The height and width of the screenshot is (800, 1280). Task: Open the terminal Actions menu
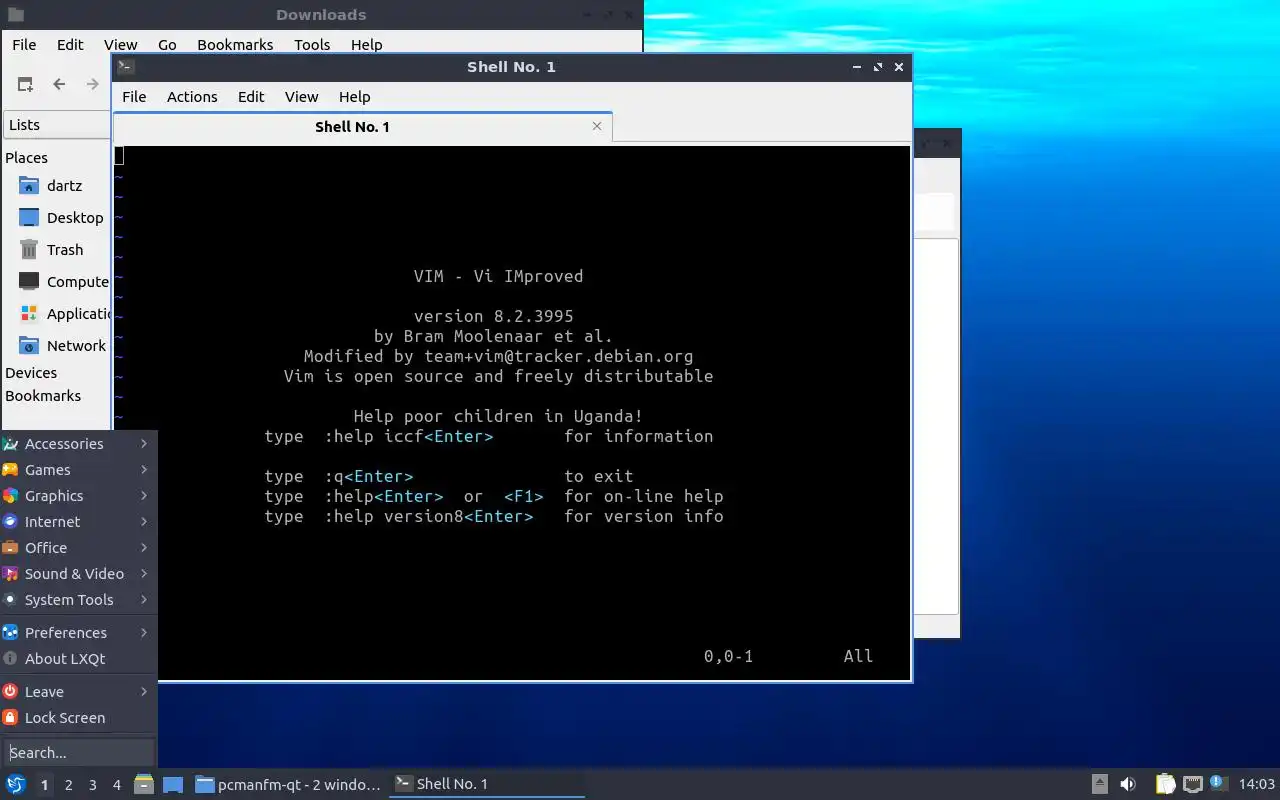point(192,97)
